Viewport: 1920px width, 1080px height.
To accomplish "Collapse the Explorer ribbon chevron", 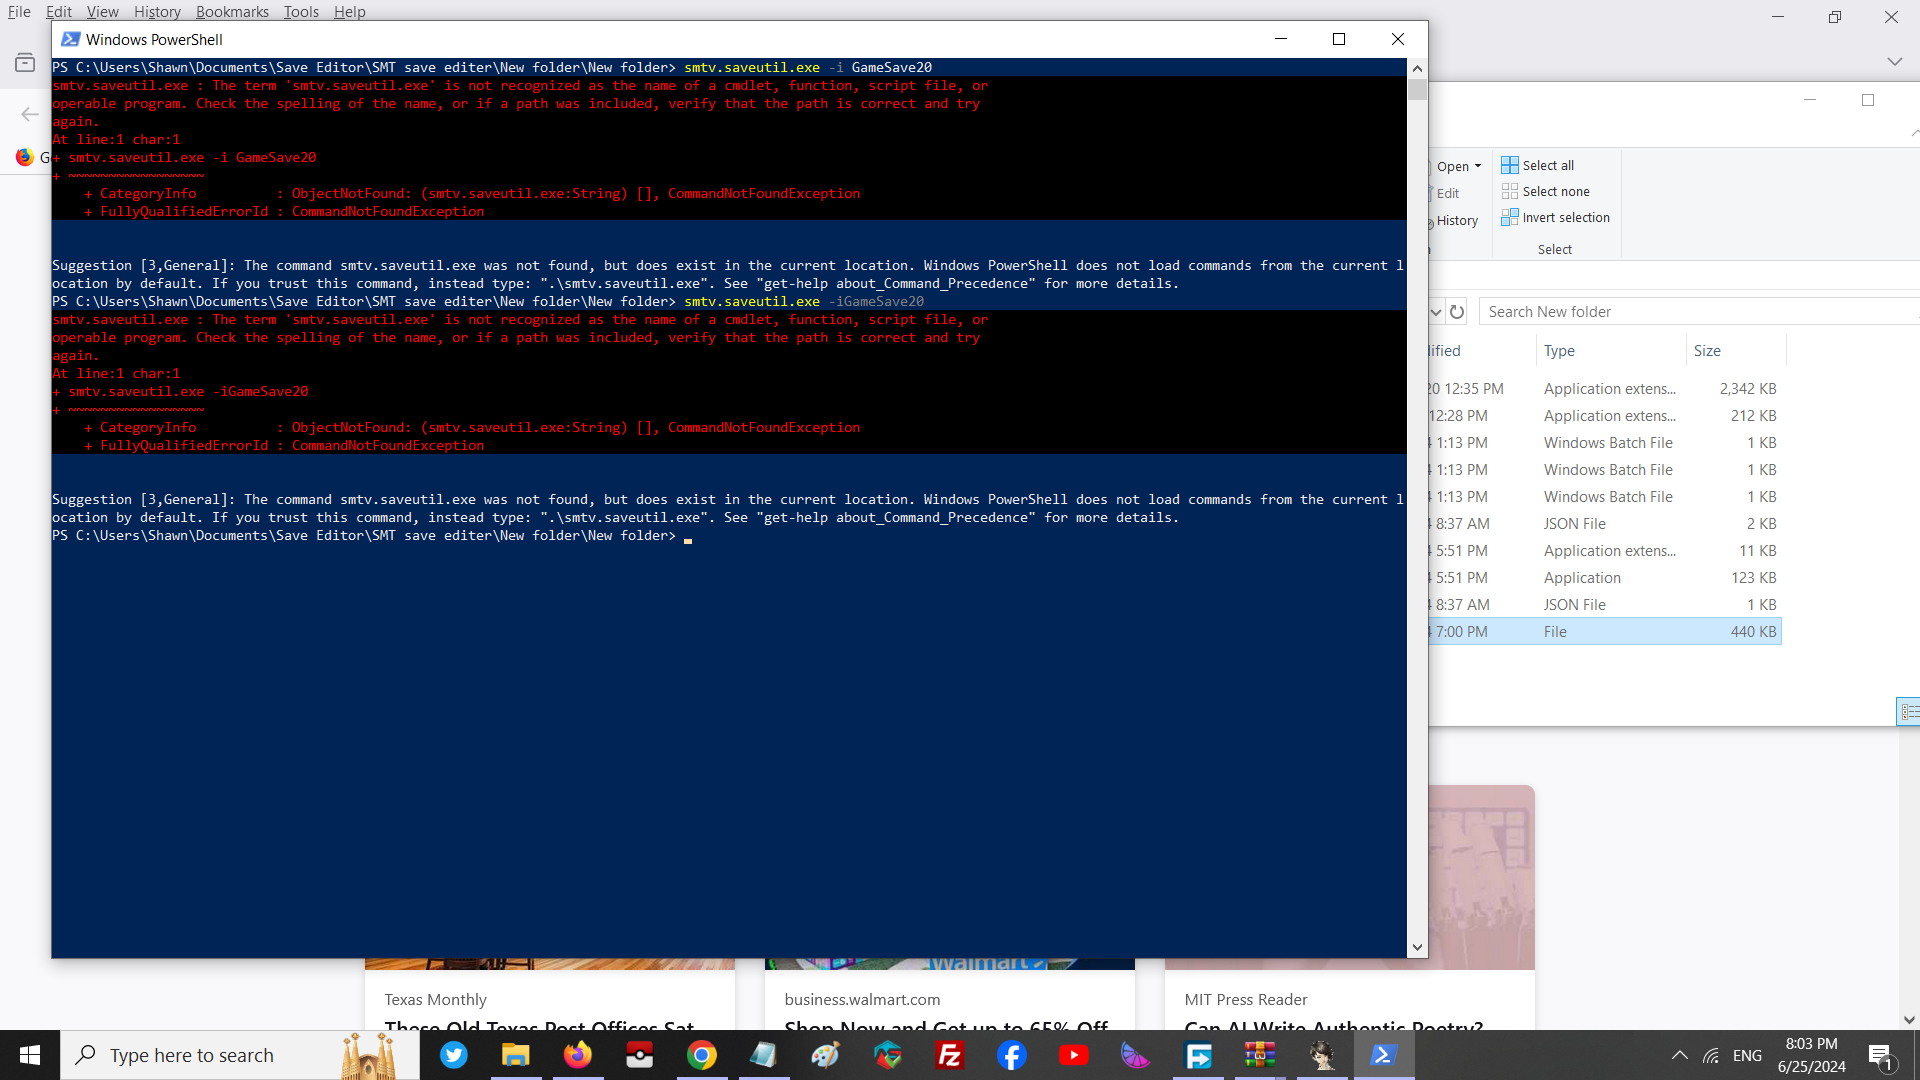I will click(1914, 132).
